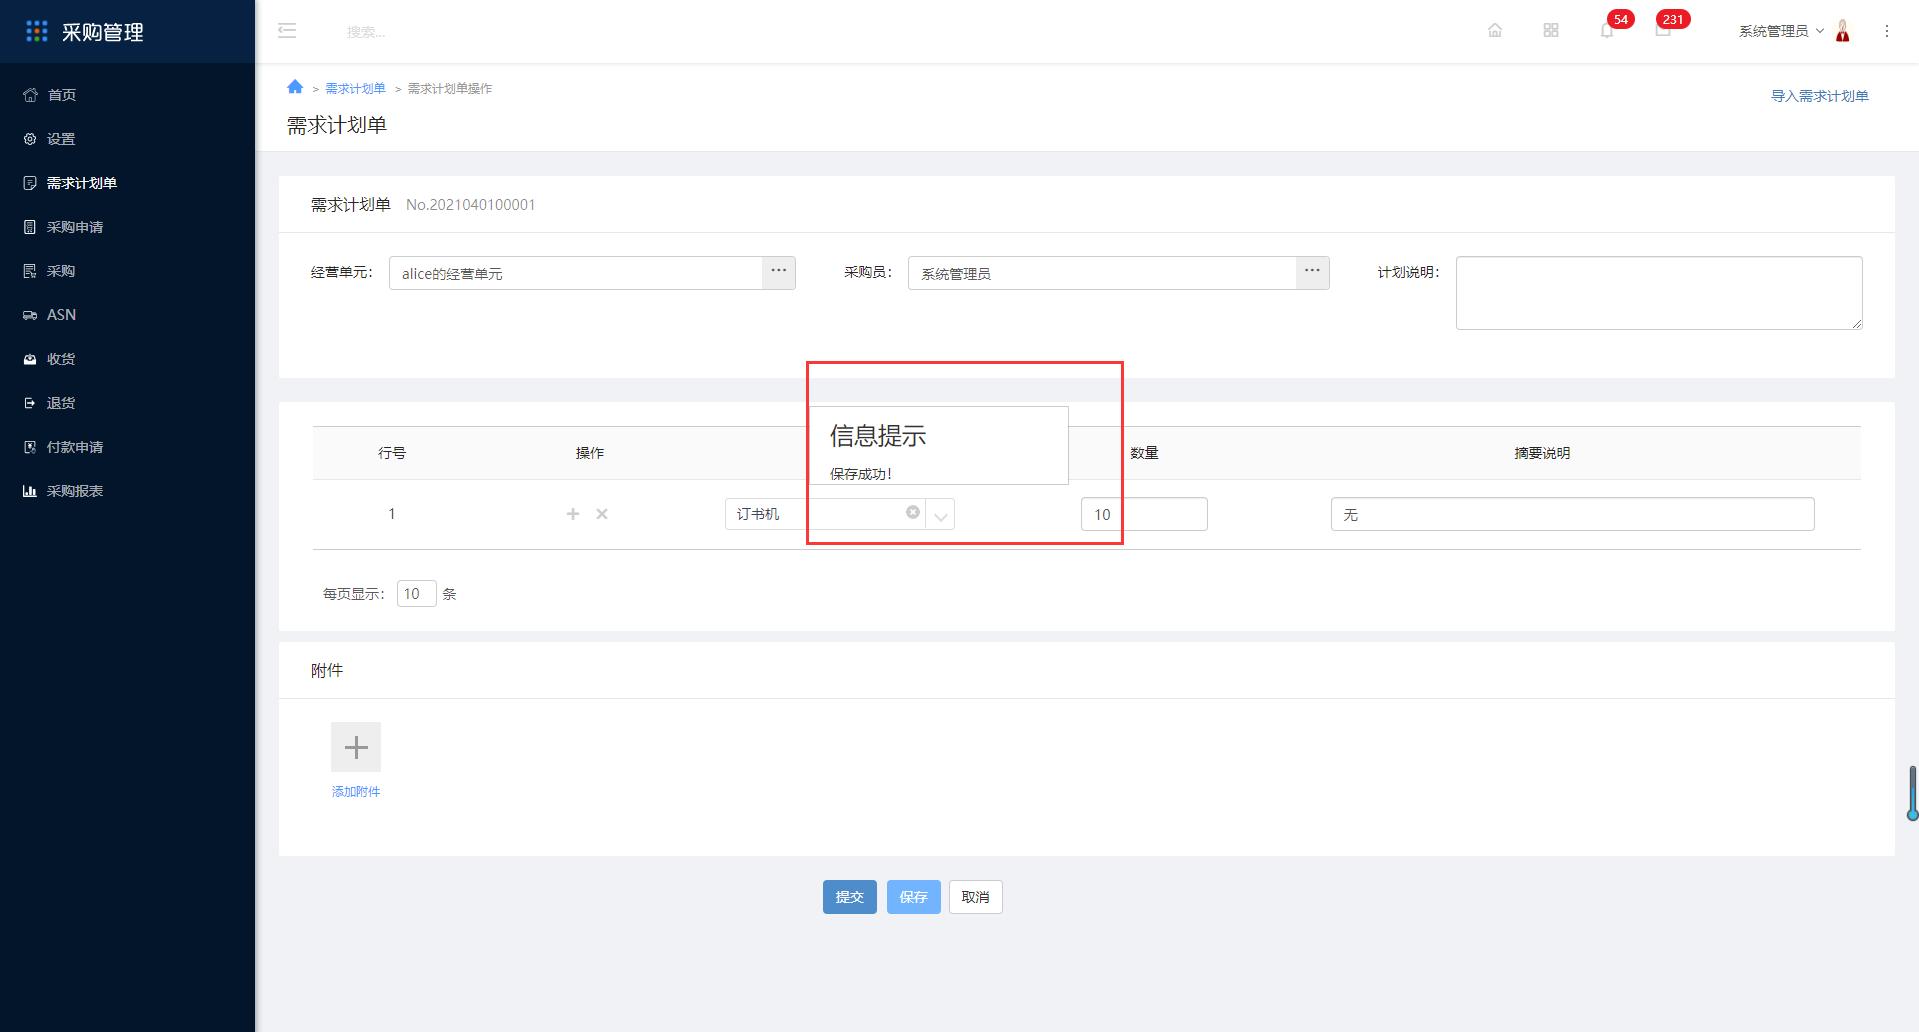
Task: Click the breadcrumb home icon
Action: point(295,87)
